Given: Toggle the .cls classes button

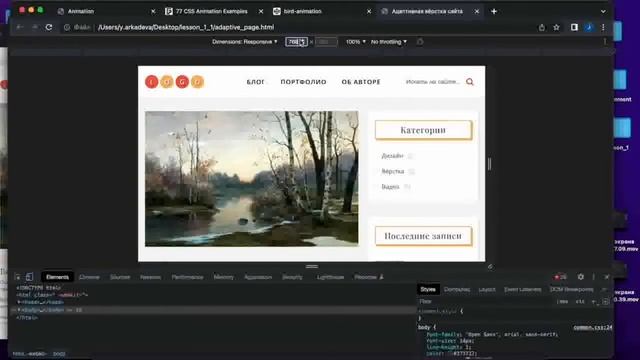Looking at the screenshot, I should (580, 302).
